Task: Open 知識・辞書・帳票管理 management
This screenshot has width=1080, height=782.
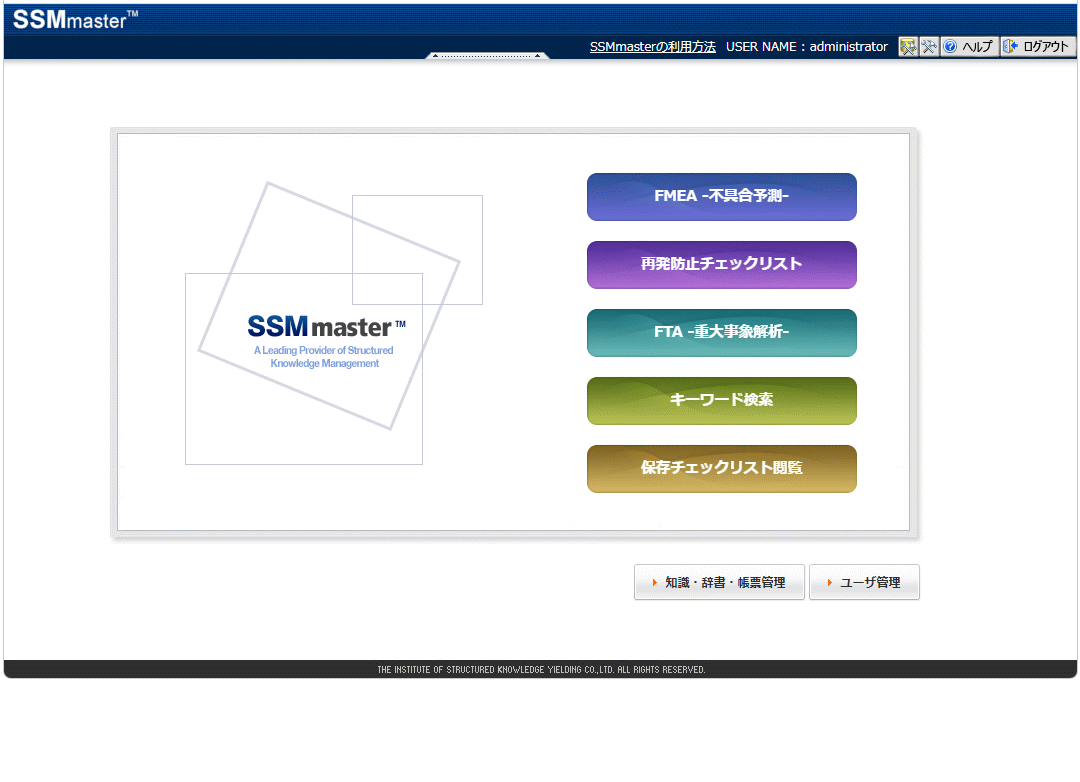Action: [x=719, y=582]
